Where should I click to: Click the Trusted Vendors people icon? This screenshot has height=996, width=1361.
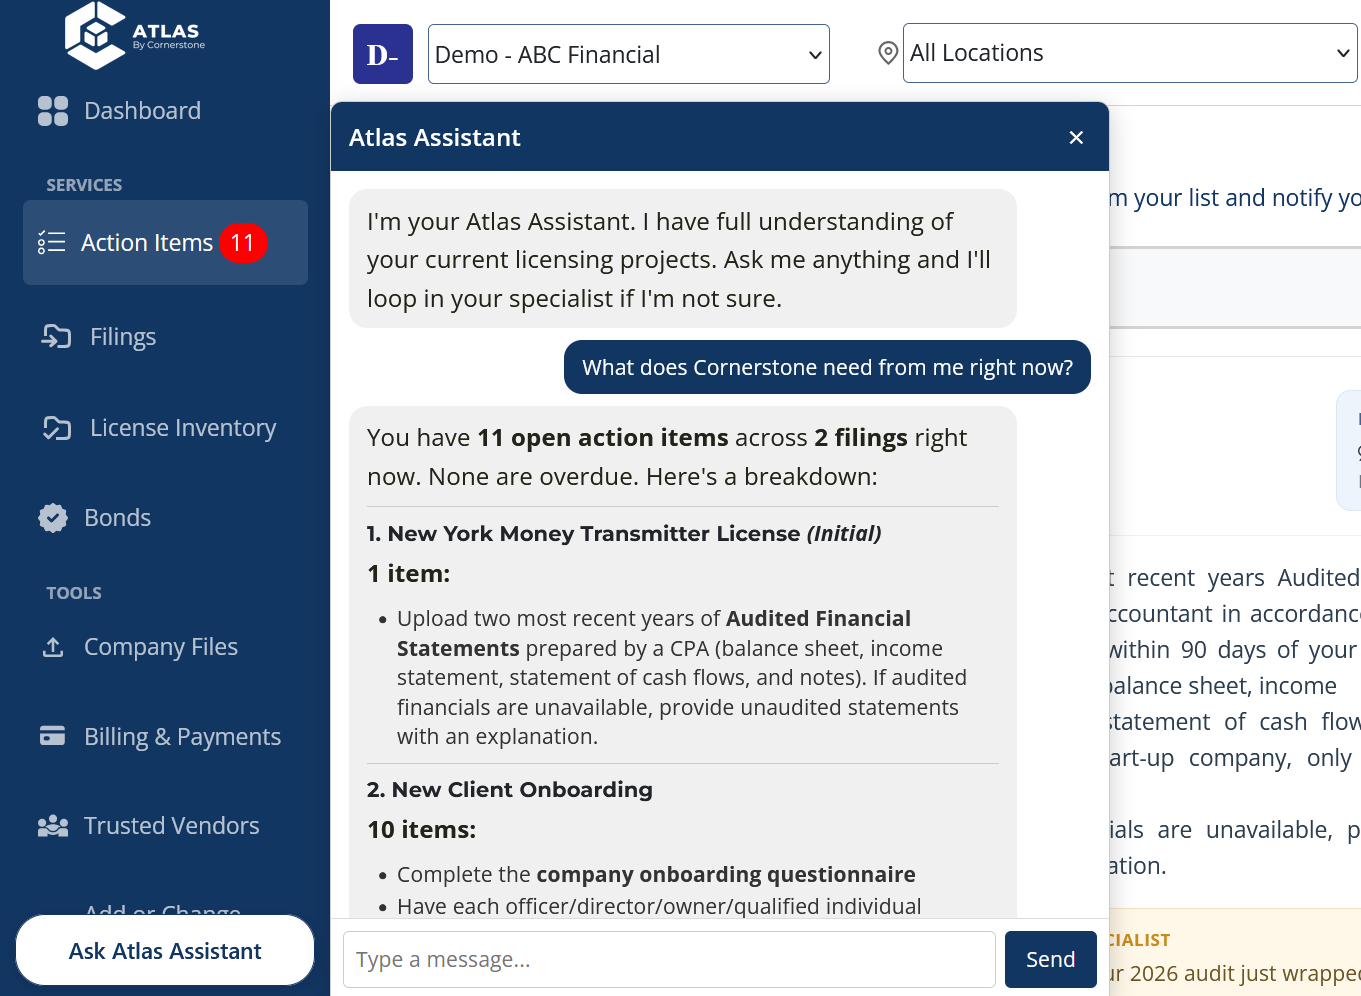53,826
